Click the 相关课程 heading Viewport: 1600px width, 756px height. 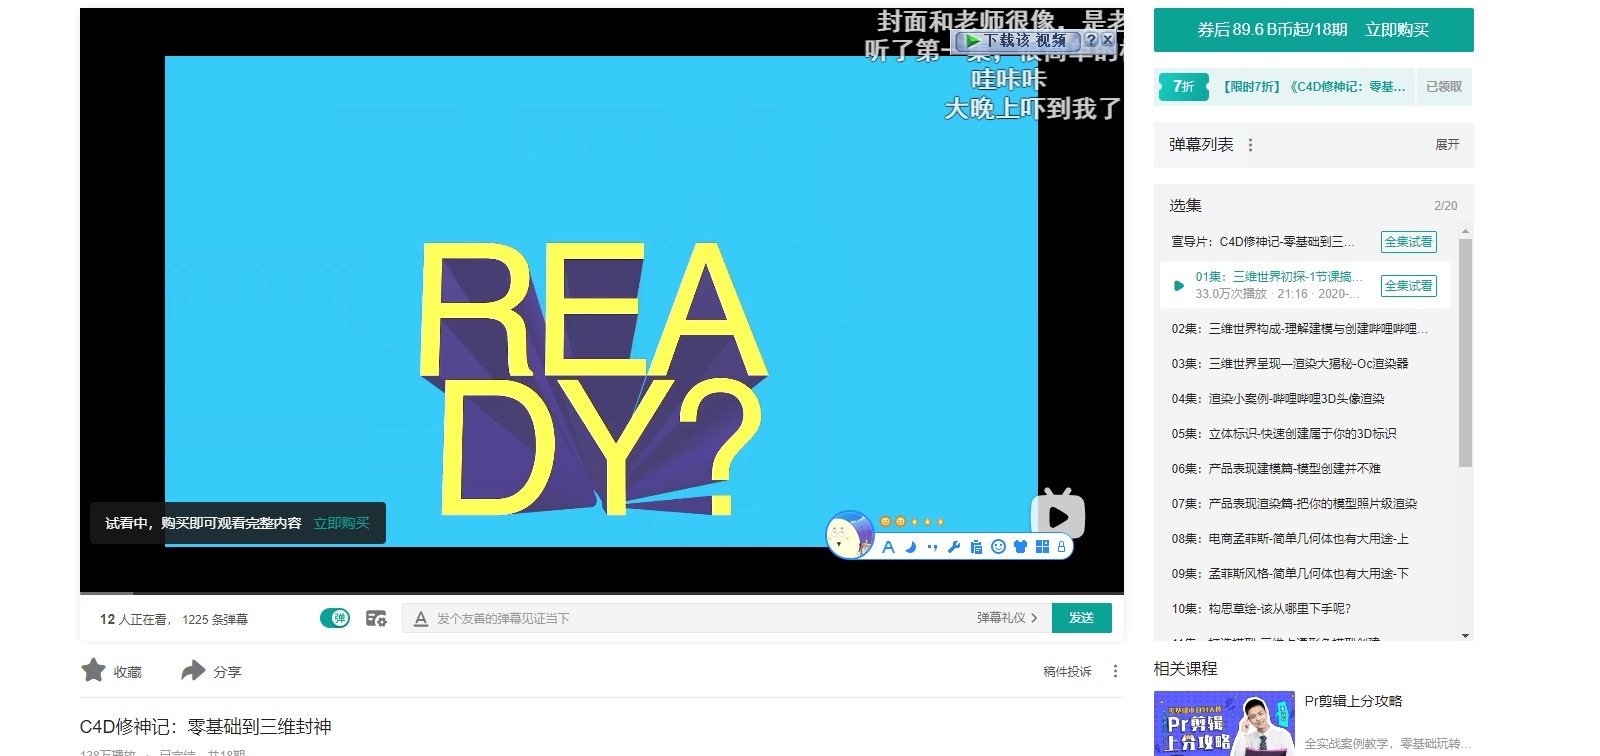coord(1185,668)
